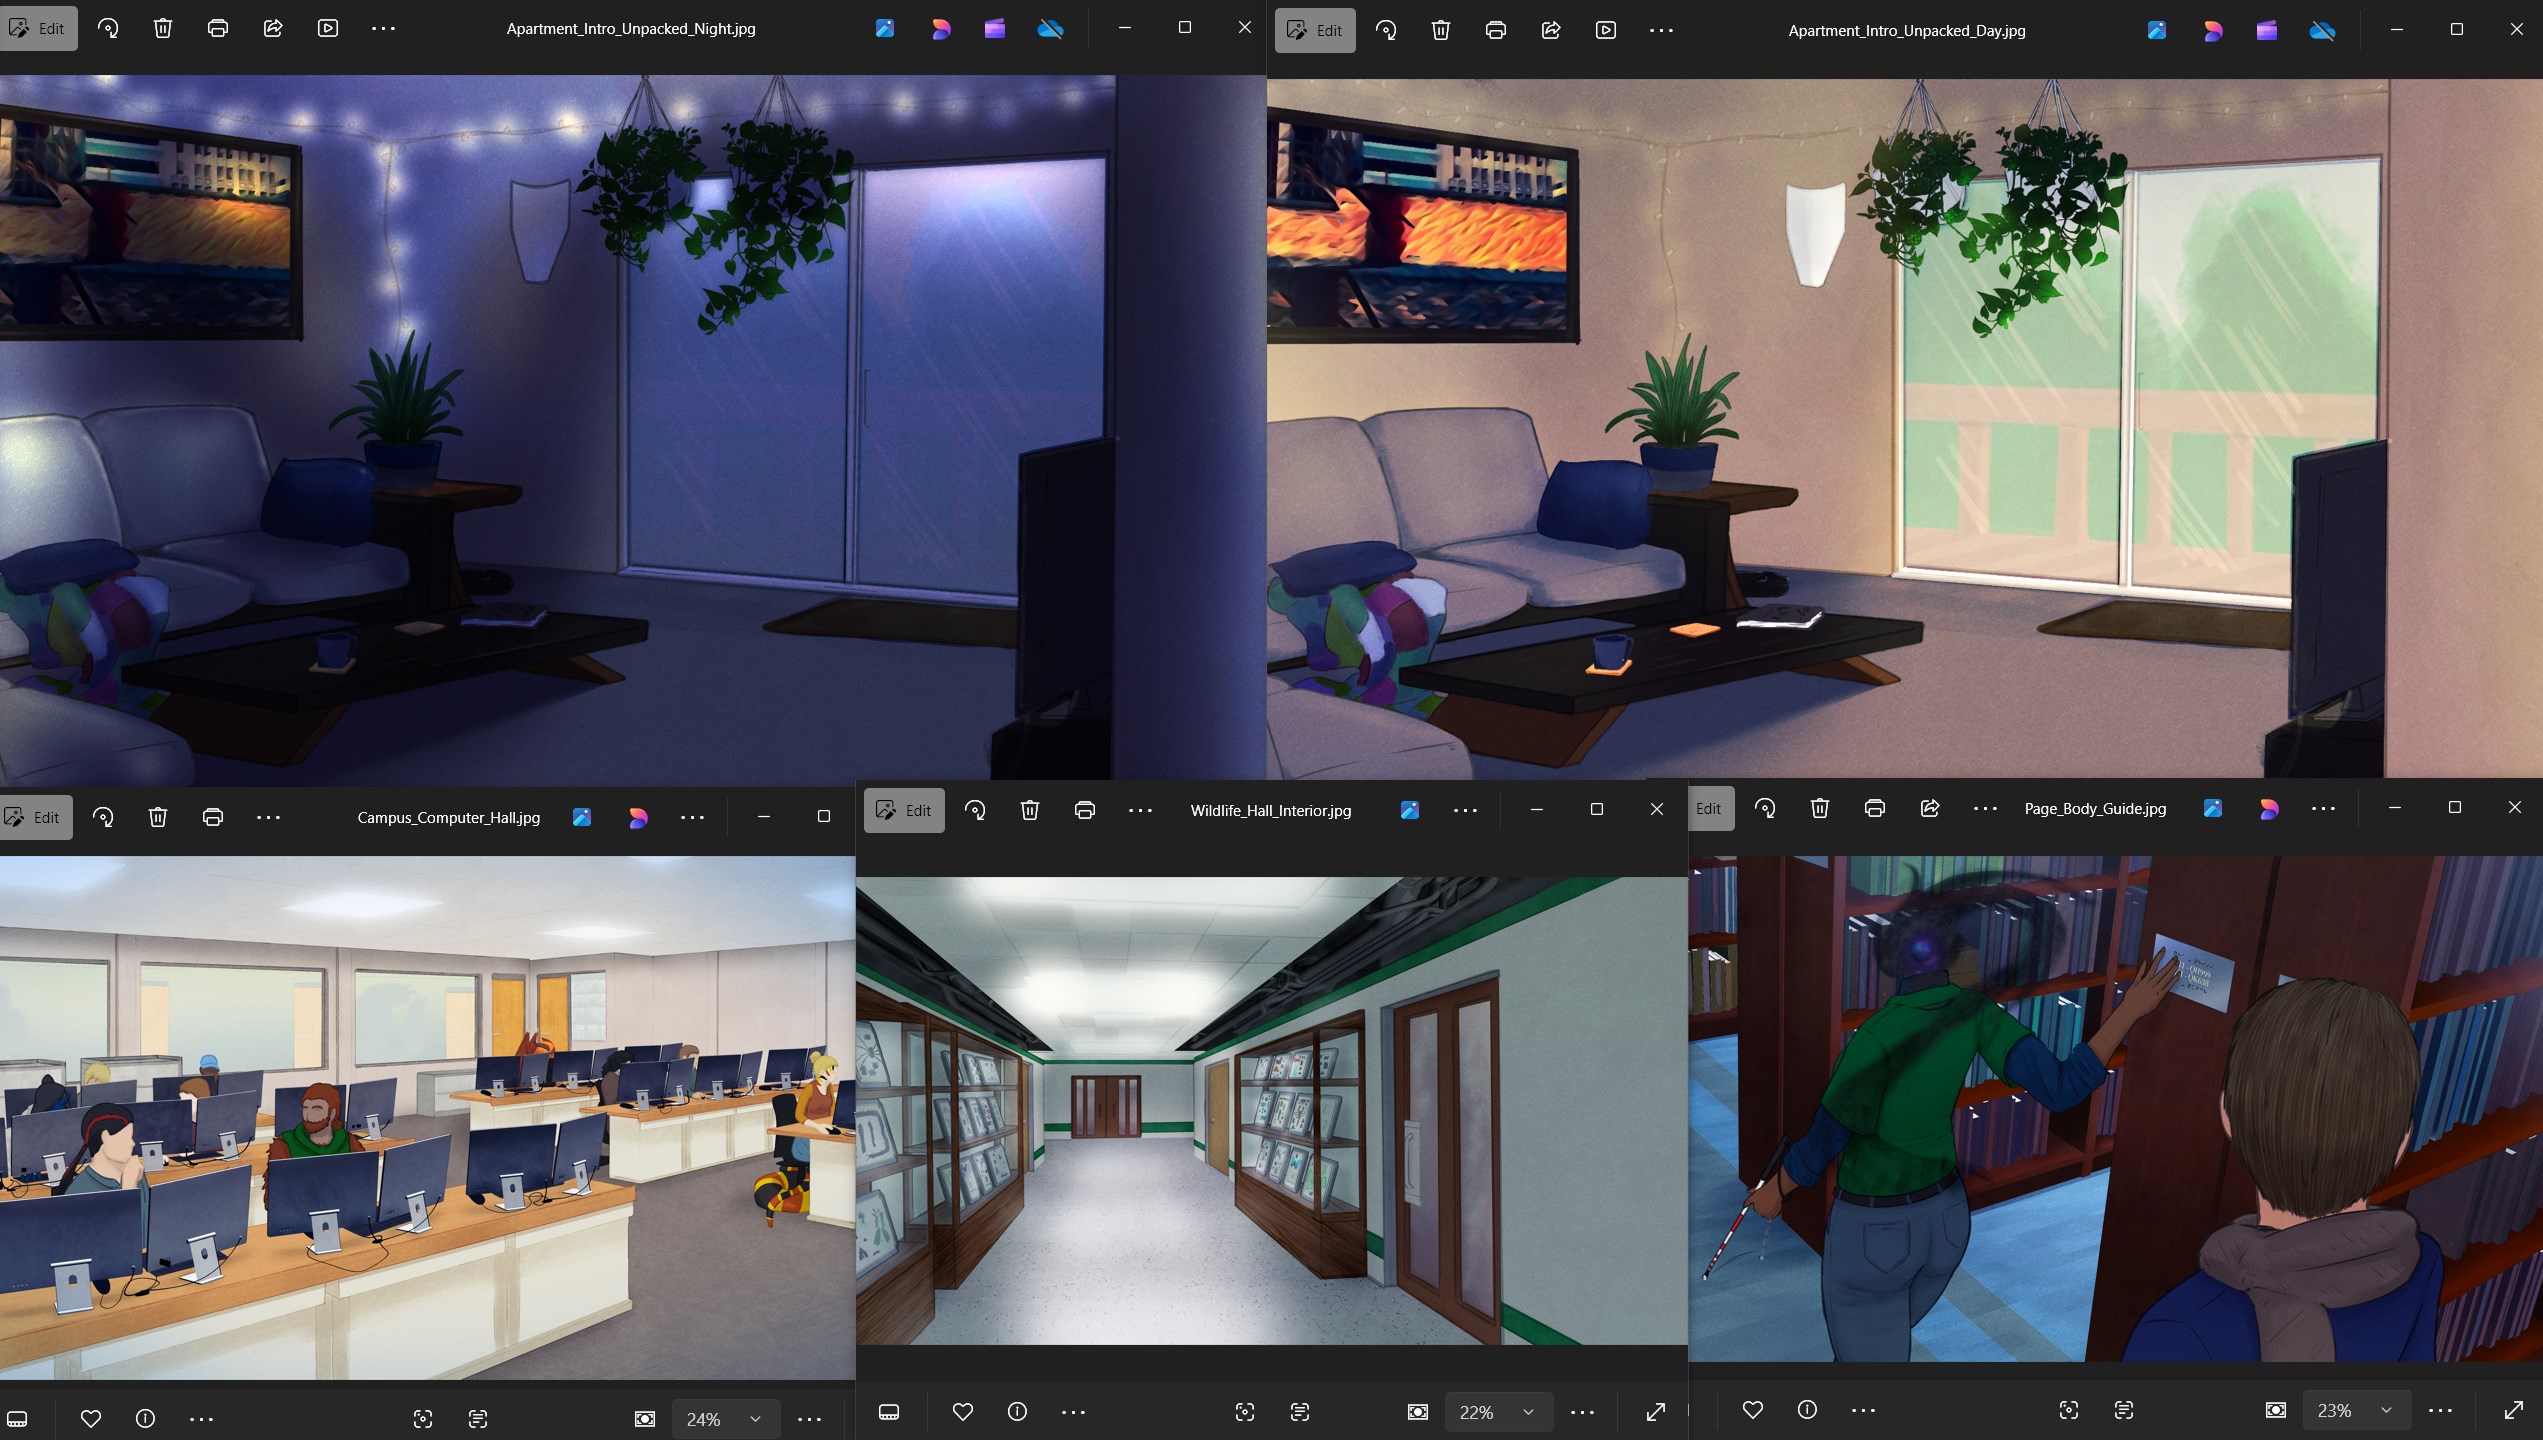Open Clipchamp purple icon in Apartment Night window
This screenshot has height=1440, width=2543.
tap(994, 29)
